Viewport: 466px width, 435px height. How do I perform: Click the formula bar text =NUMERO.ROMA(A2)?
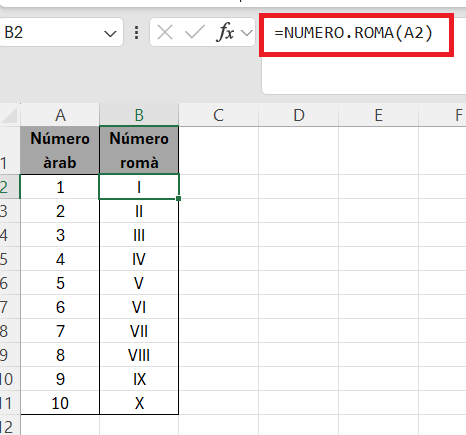353,33
